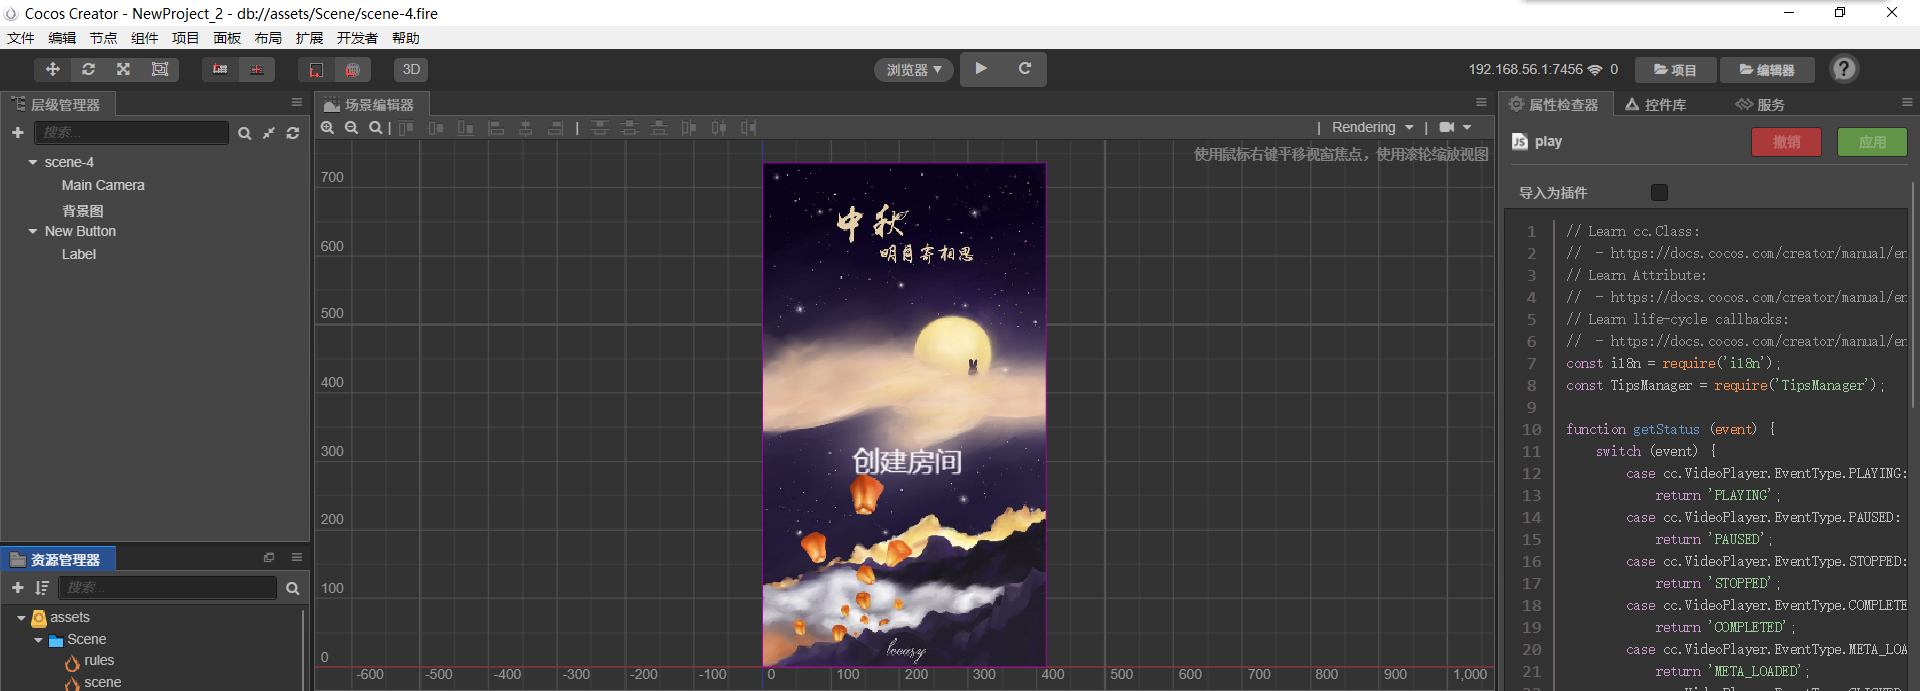
Task: Open editor folder via 编辑器 button
Action: pyautogui.click(x=1767, y=70)
